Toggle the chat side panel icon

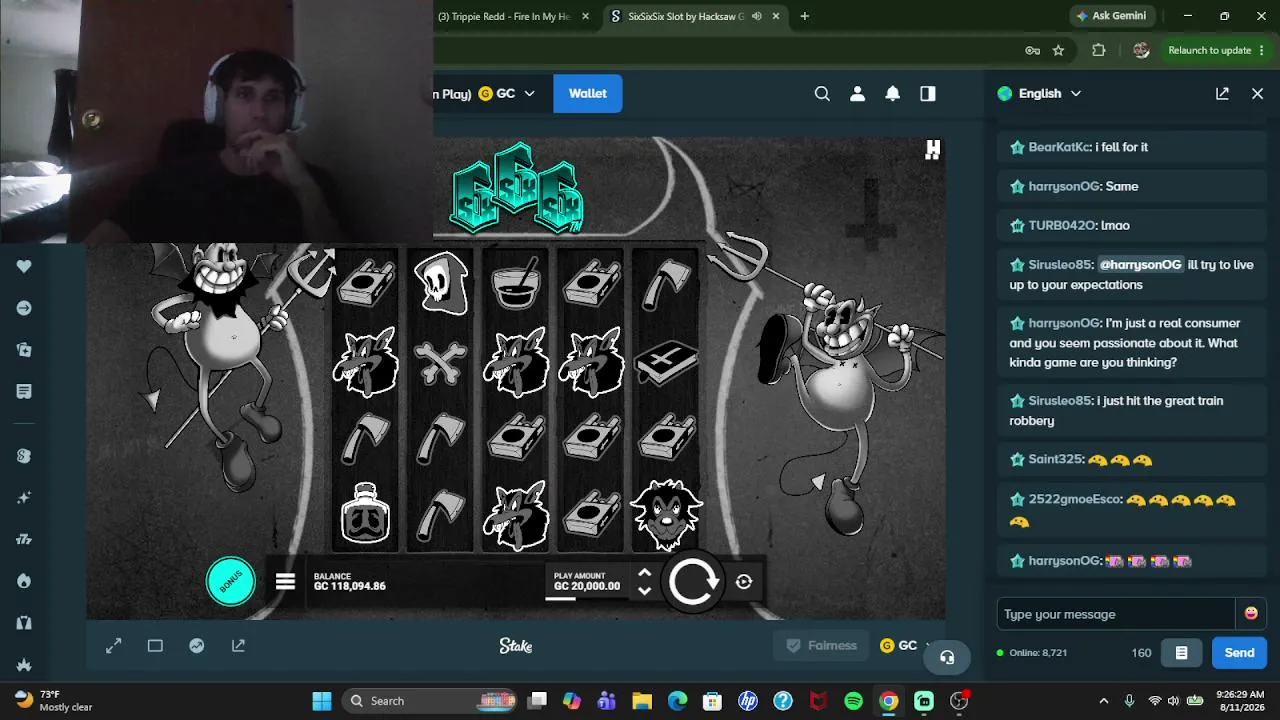click(928, 93)
